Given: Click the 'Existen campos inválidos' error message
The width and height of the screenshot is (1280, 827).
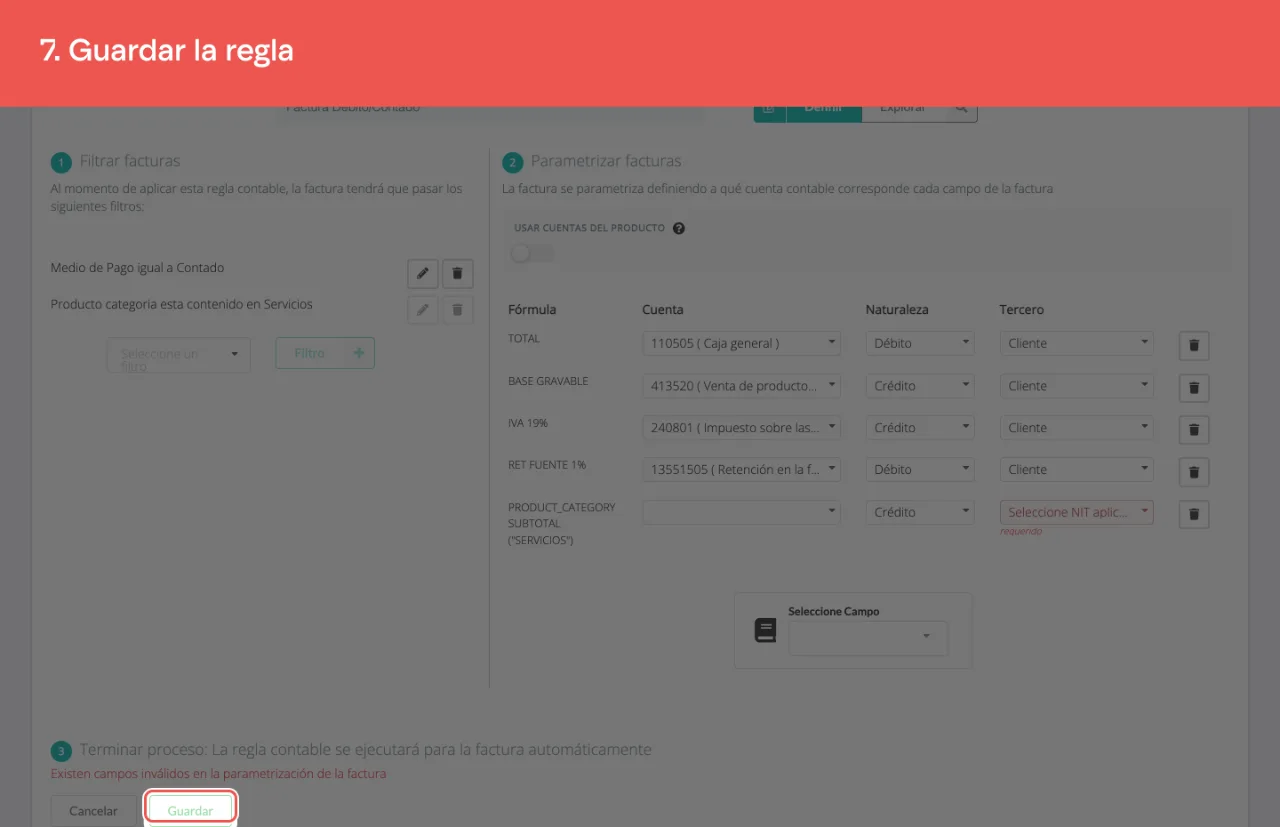Looking at the screenshot, I should tap(218, 773).
